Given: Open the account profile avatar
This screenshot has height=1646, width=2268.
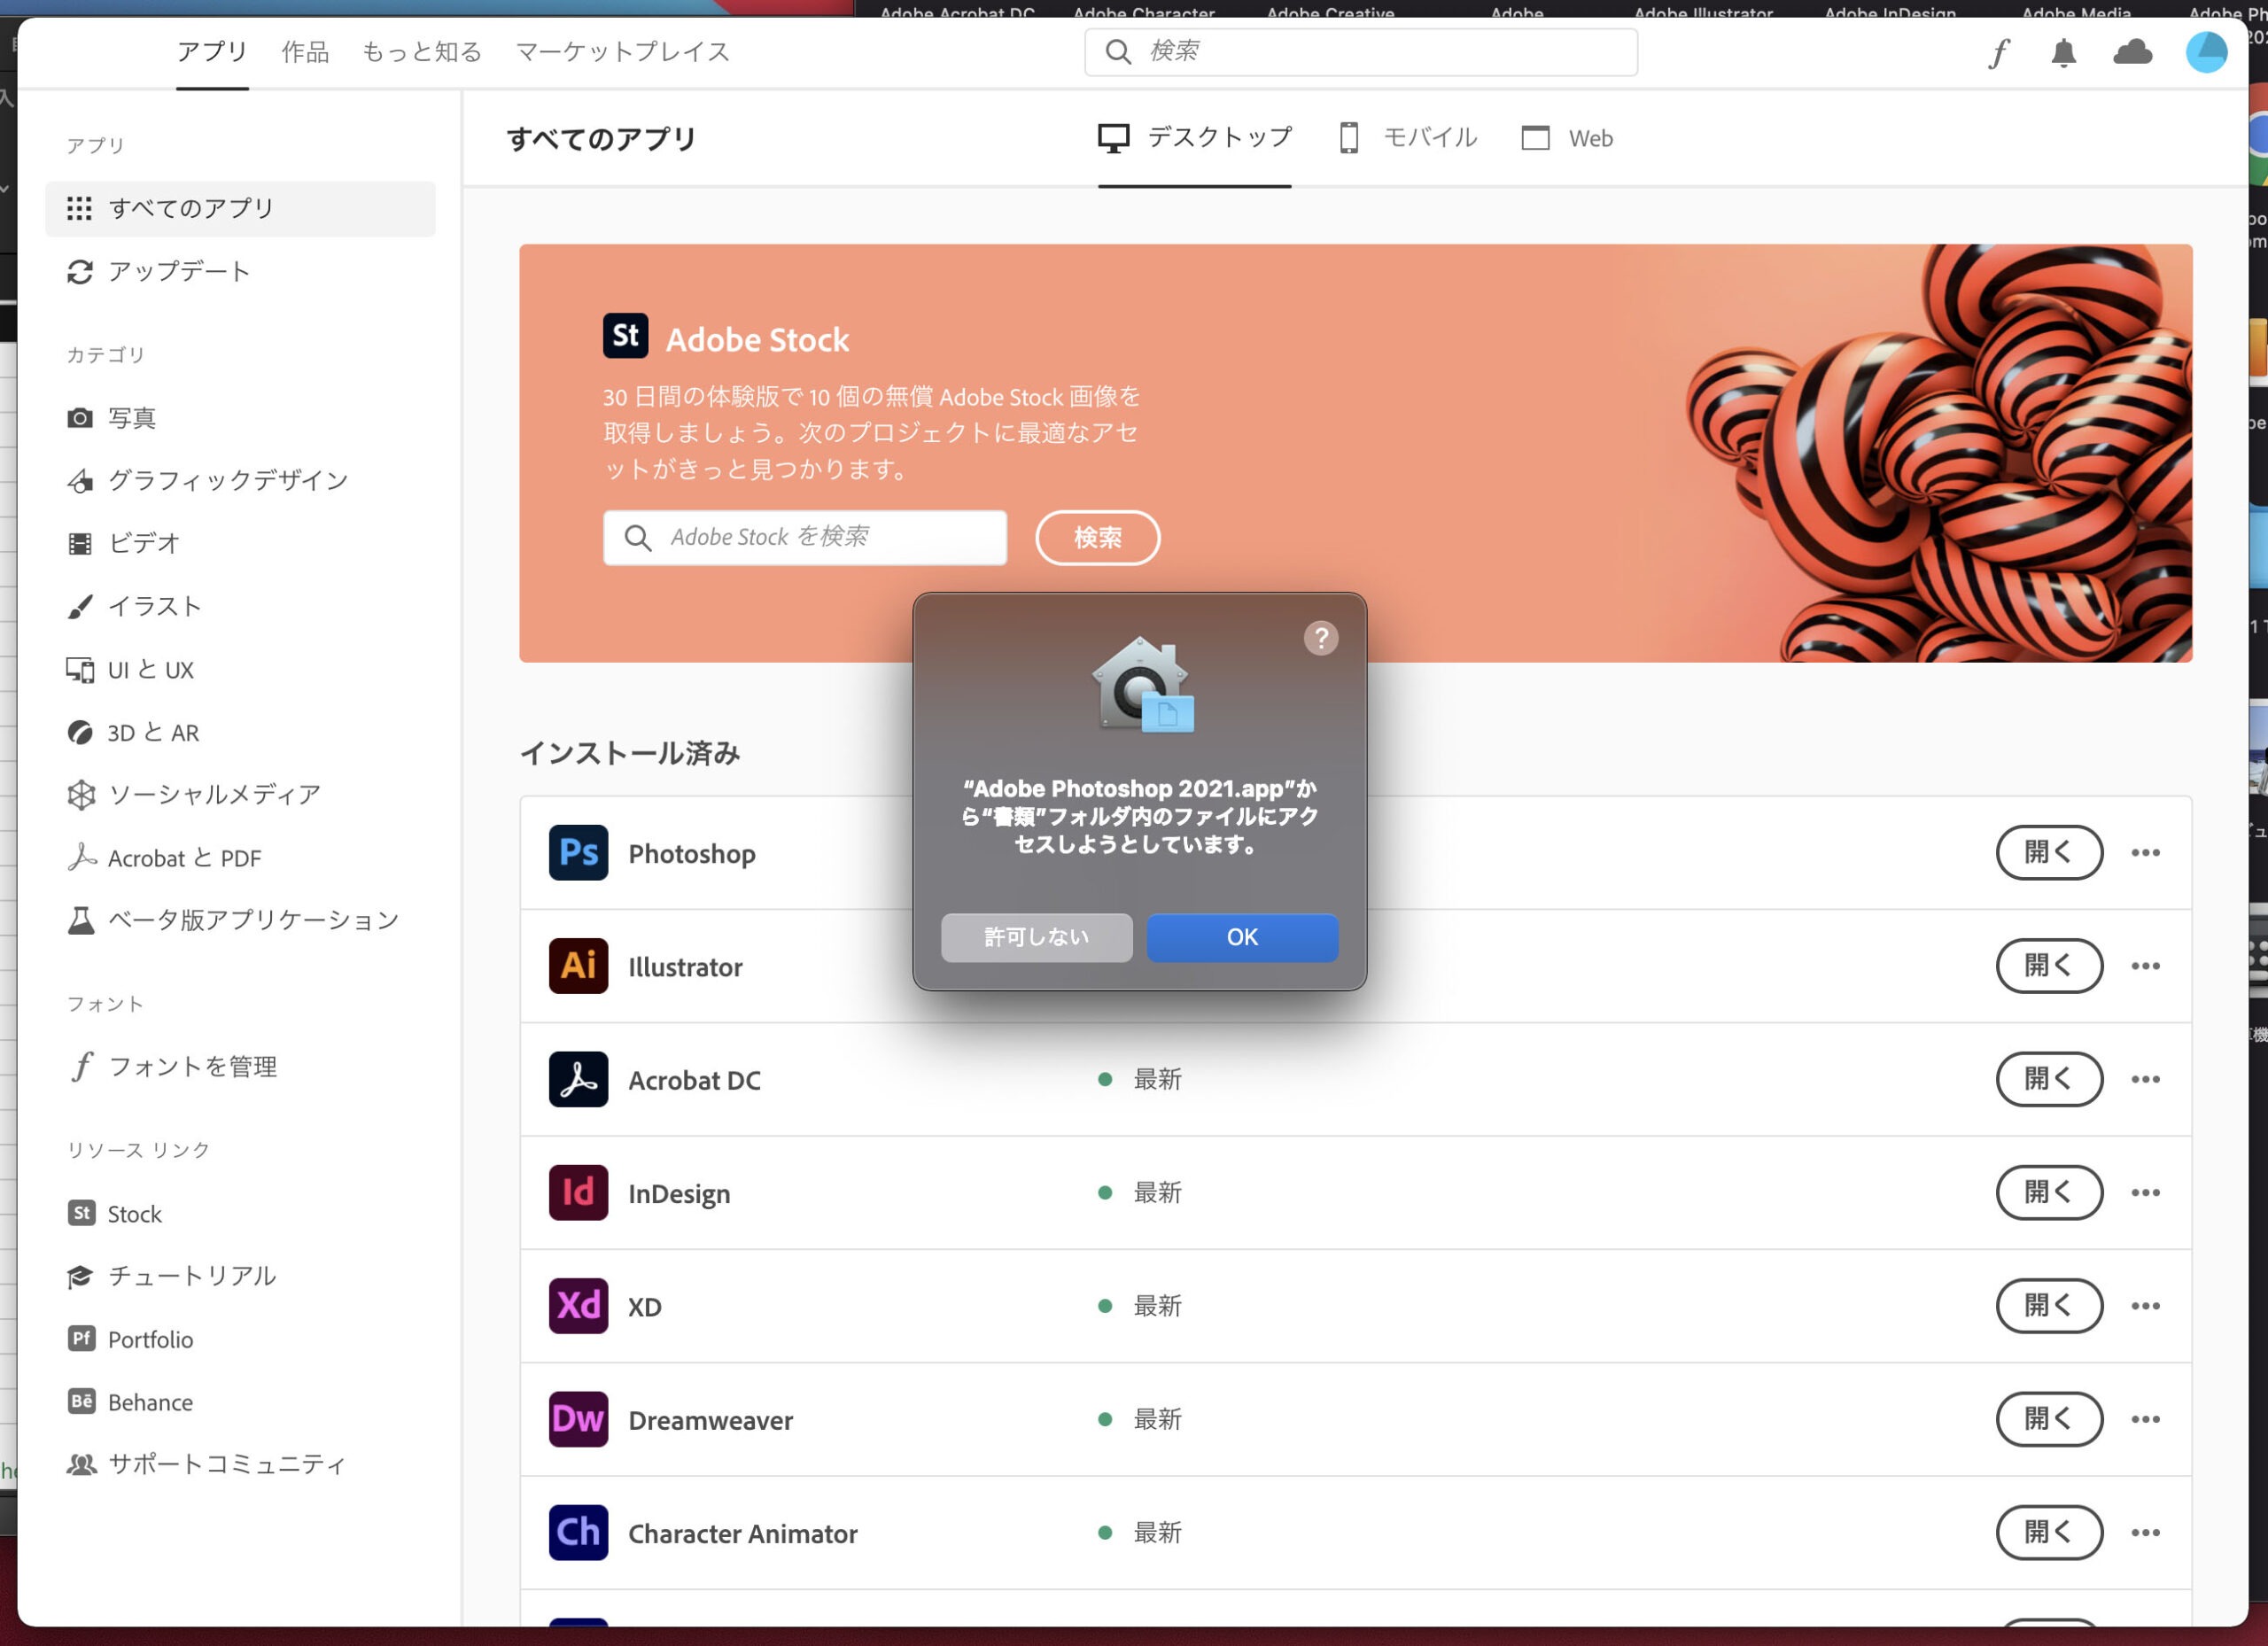Looking at the screenshot, I should [x=2206, y=52].
